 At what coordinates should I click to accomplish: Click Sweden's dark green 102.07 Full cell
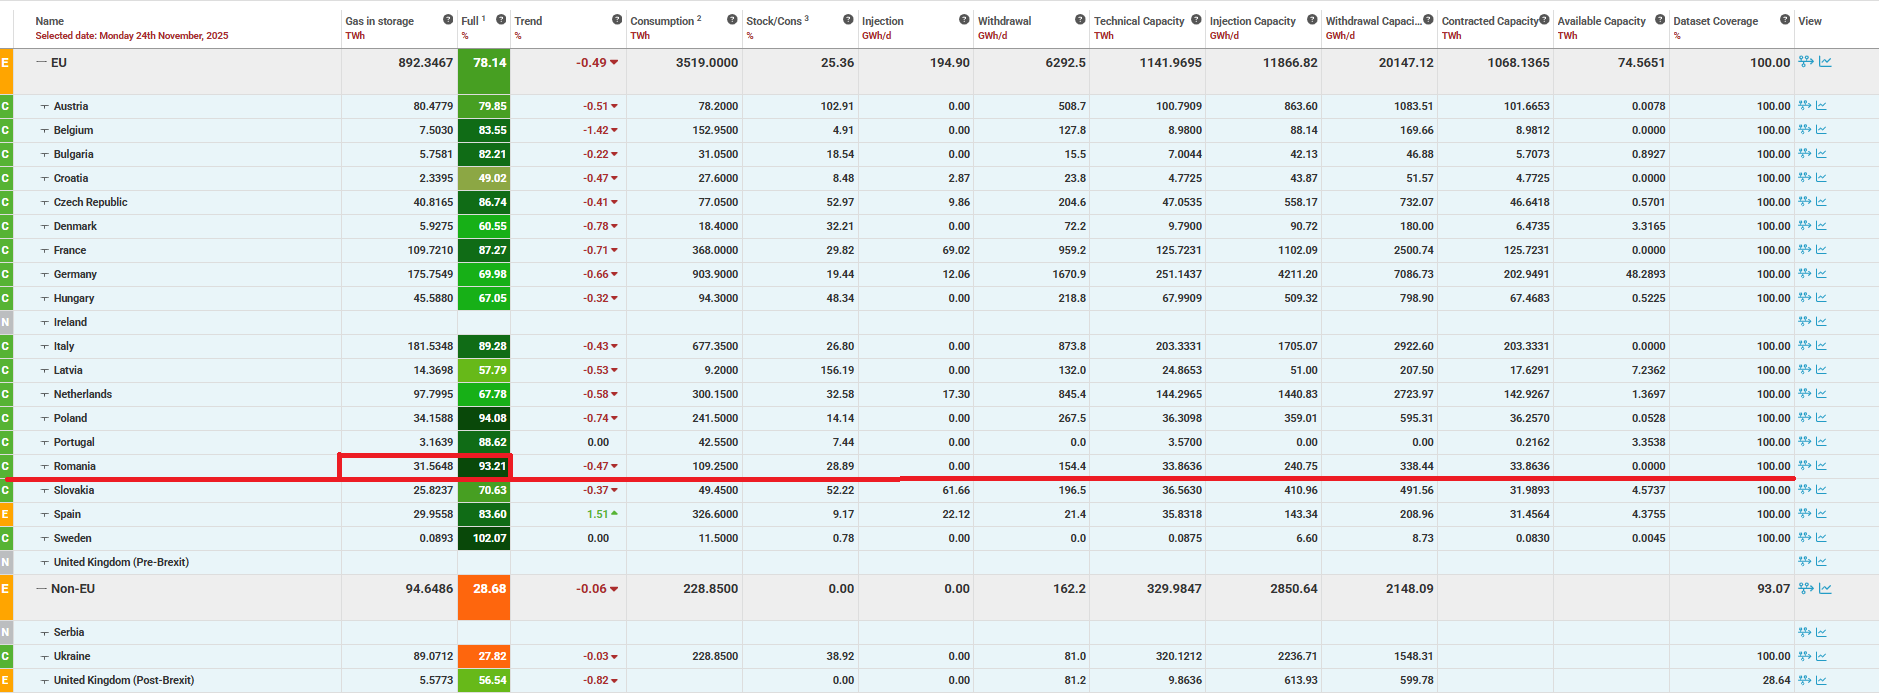(484, 538)
